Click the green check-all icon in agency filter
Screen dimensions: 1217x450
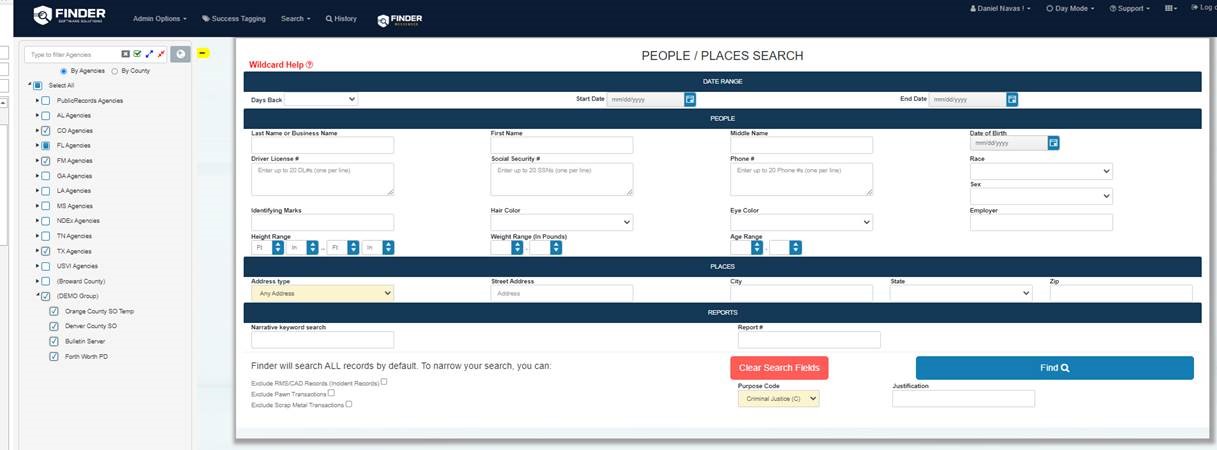pos(137,54)
